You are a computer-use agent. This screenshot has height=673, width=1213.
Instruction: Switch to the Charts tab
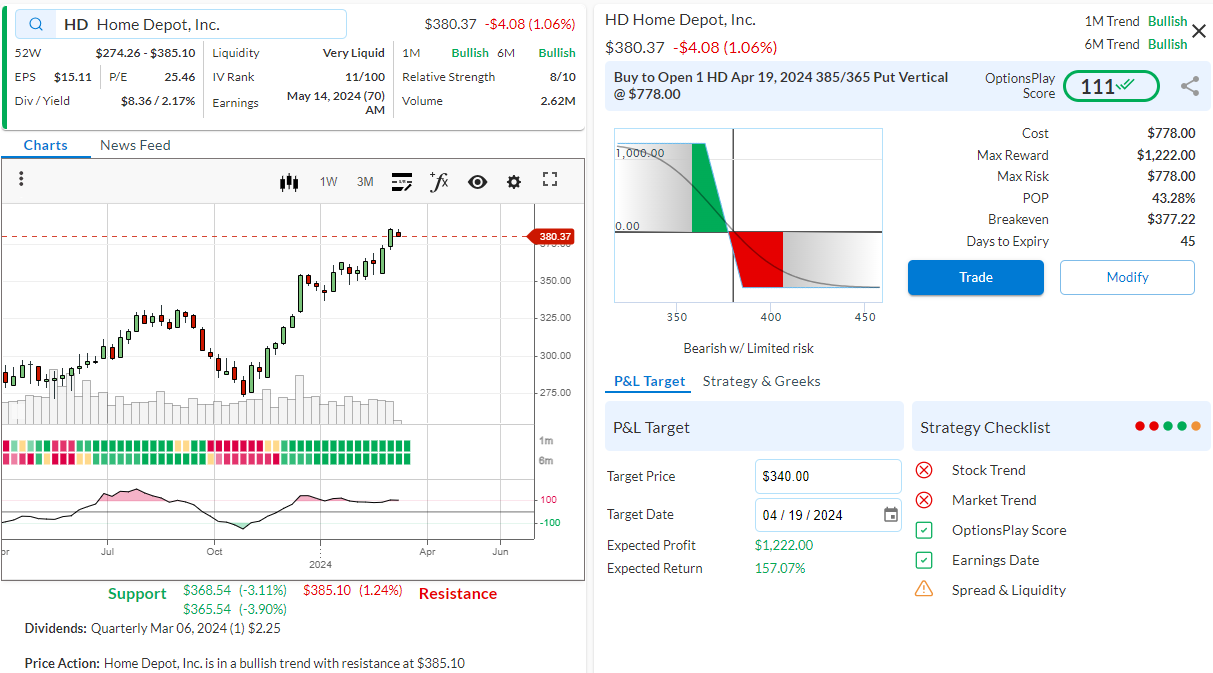(x=46, y=145)
